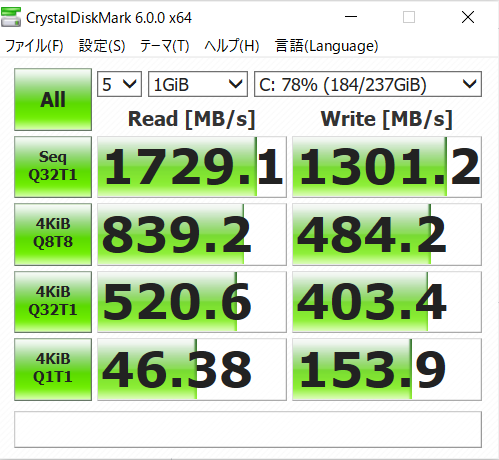Click the 4KiB Q1T1 write result 153.9
This screenshot has height=460, width=499.
(x=387, y=369)
